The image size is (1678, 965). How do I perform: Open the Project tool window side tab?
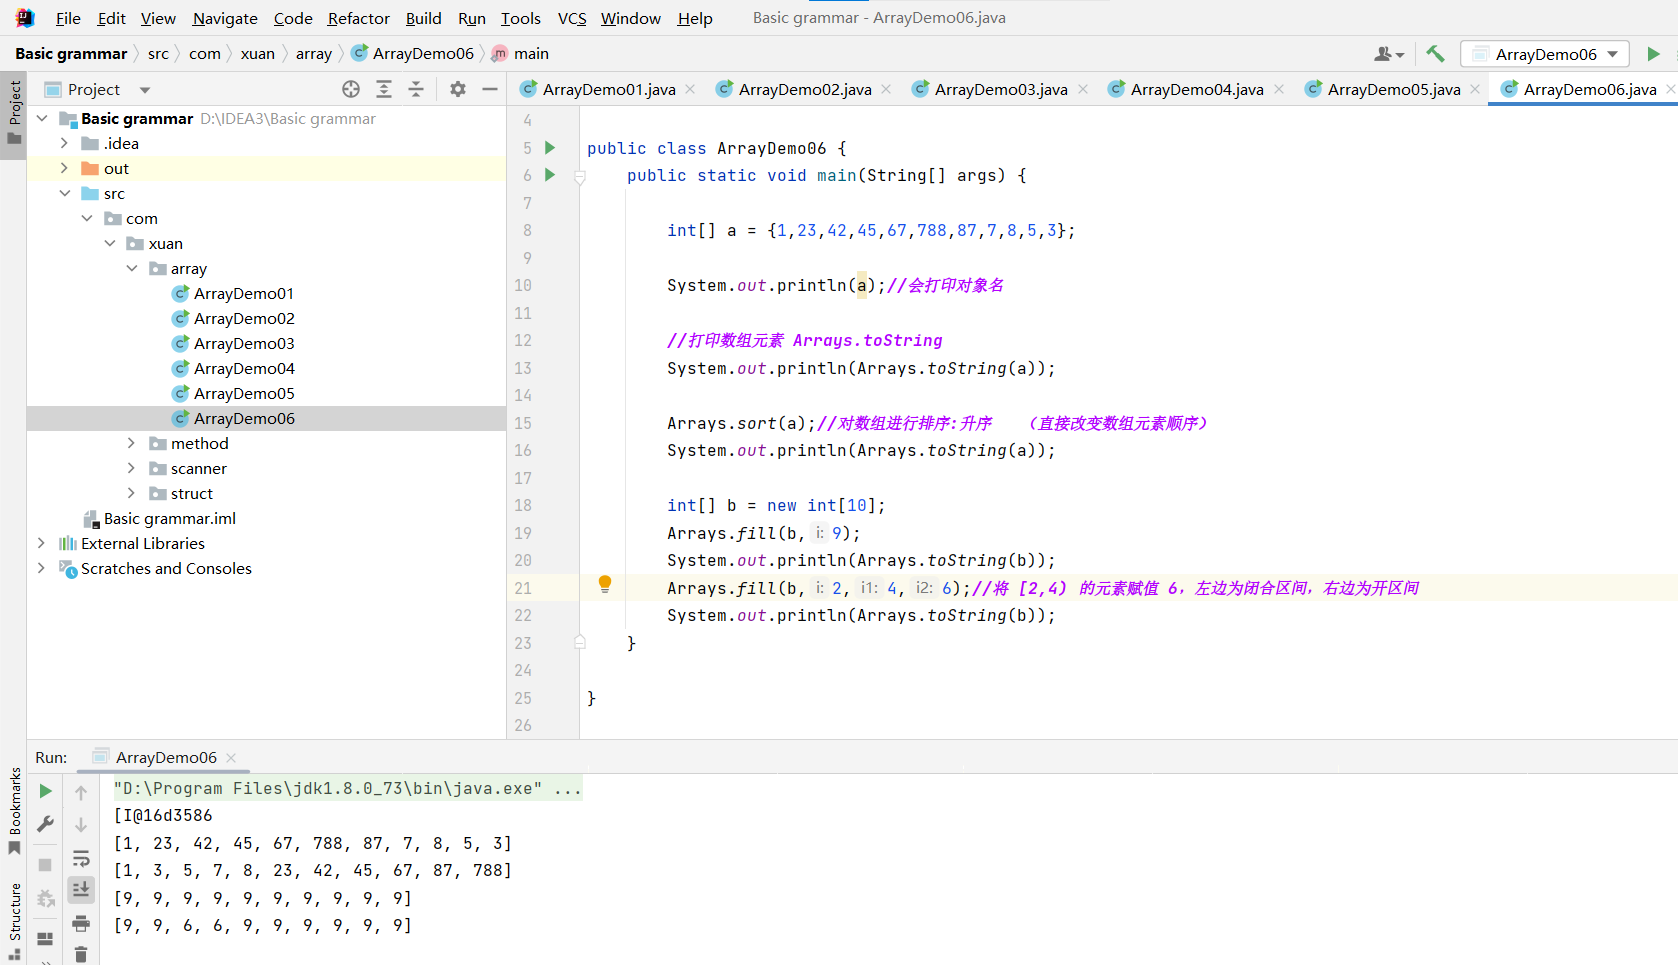point(14,114)
